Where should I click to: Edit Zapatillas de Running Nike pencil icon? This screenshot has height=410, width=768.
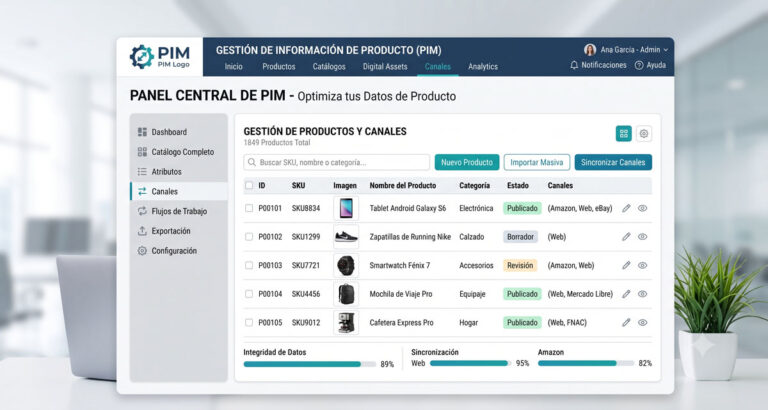pos(626,237)
